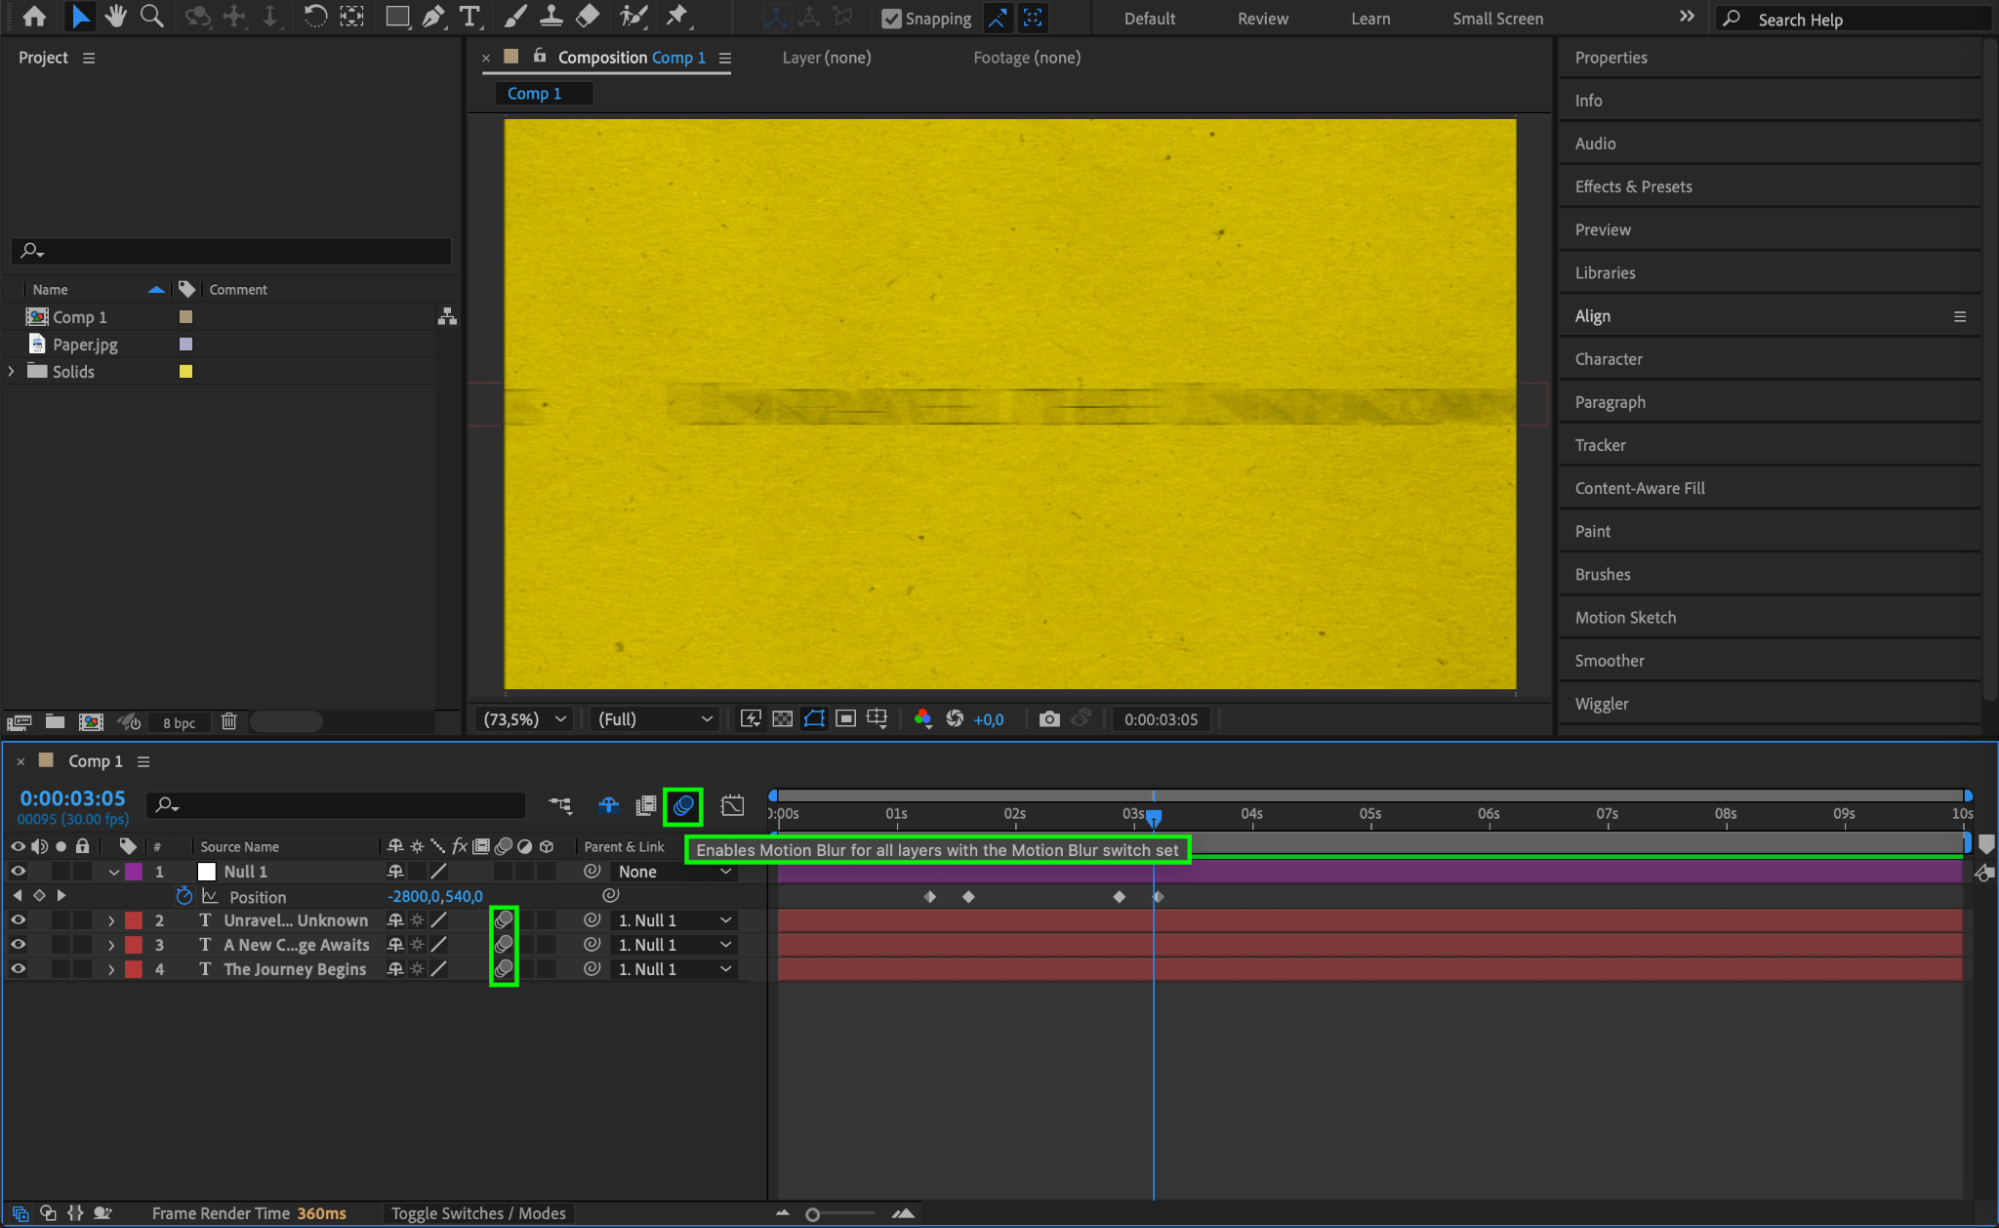
Task: Hide the Null 1 layer eye icon
Action: pos(18,871)
